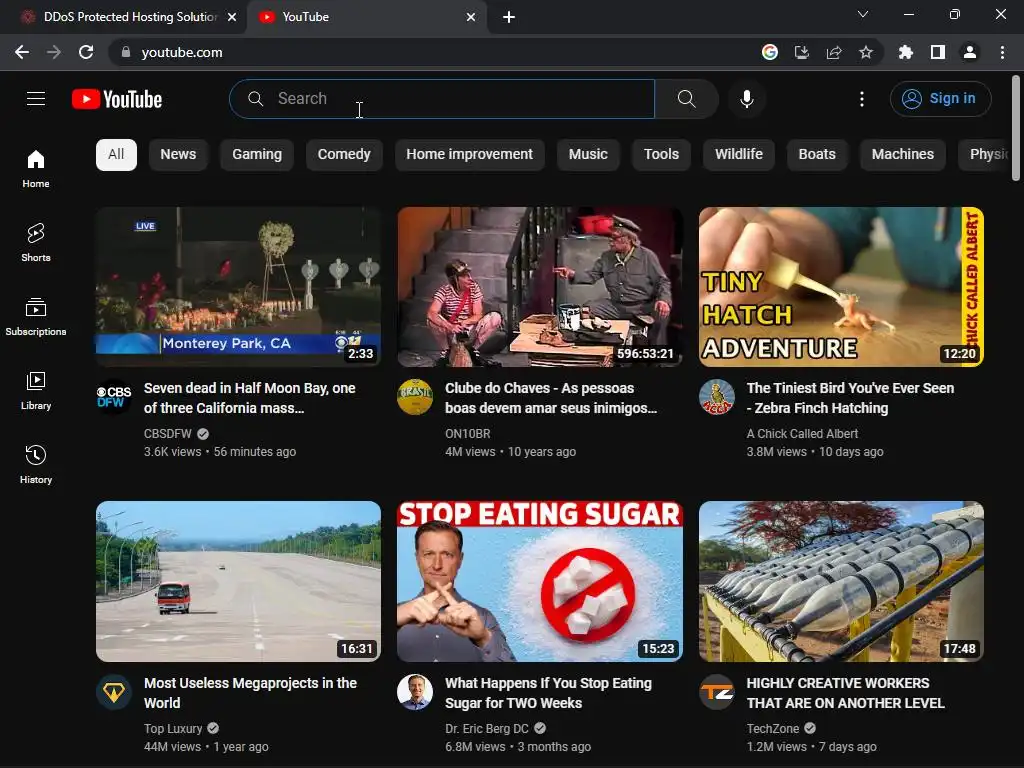
Task: Open Stop Eating Sugar video title
Action: [x=549, y=693]
